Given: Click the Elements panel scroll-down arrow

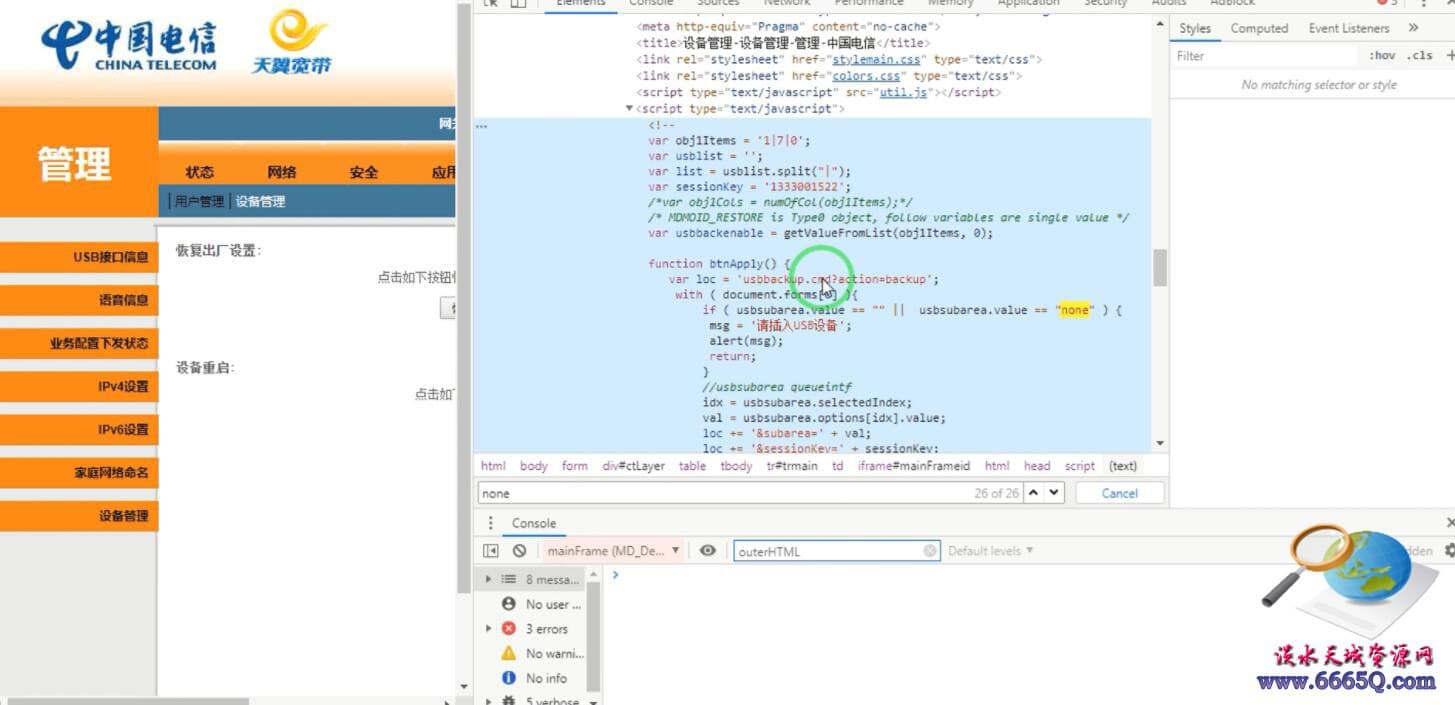Looking at the screenshot, I should [1159, 443].
